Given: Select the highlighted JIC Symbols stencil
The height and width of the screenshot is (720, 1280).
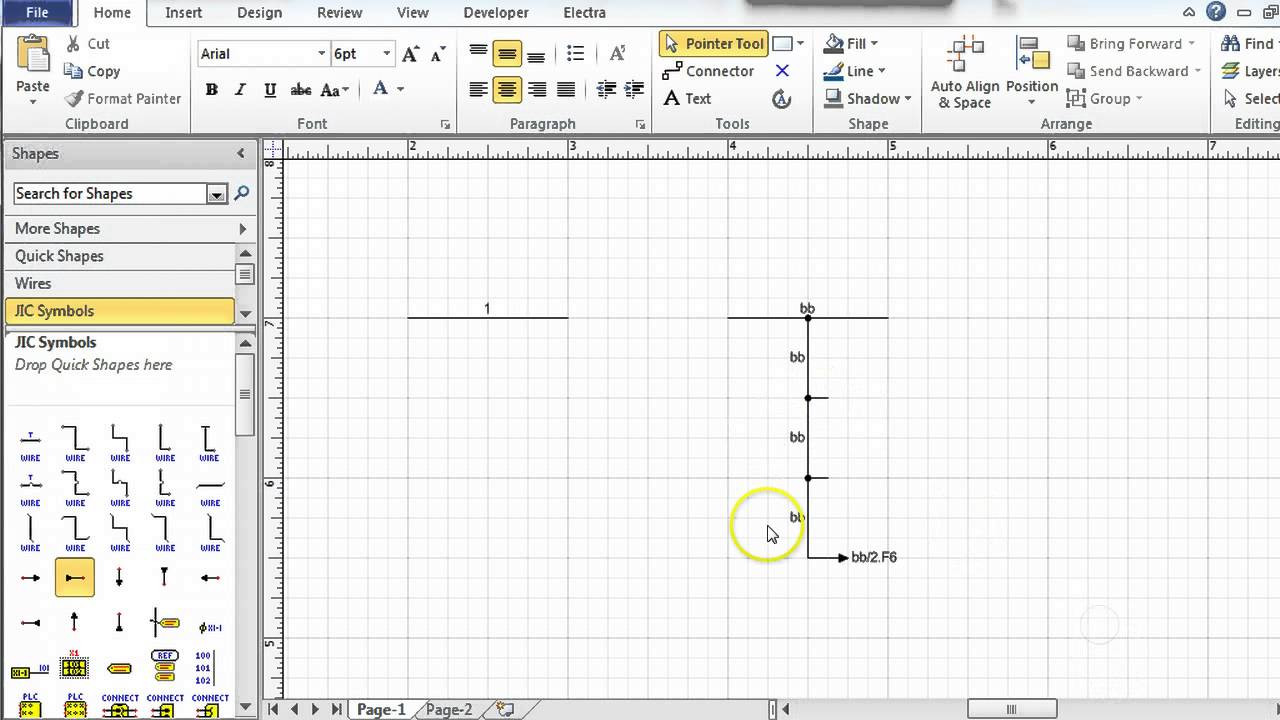Looking at the screenshot, I should click(x=120, y=310).
